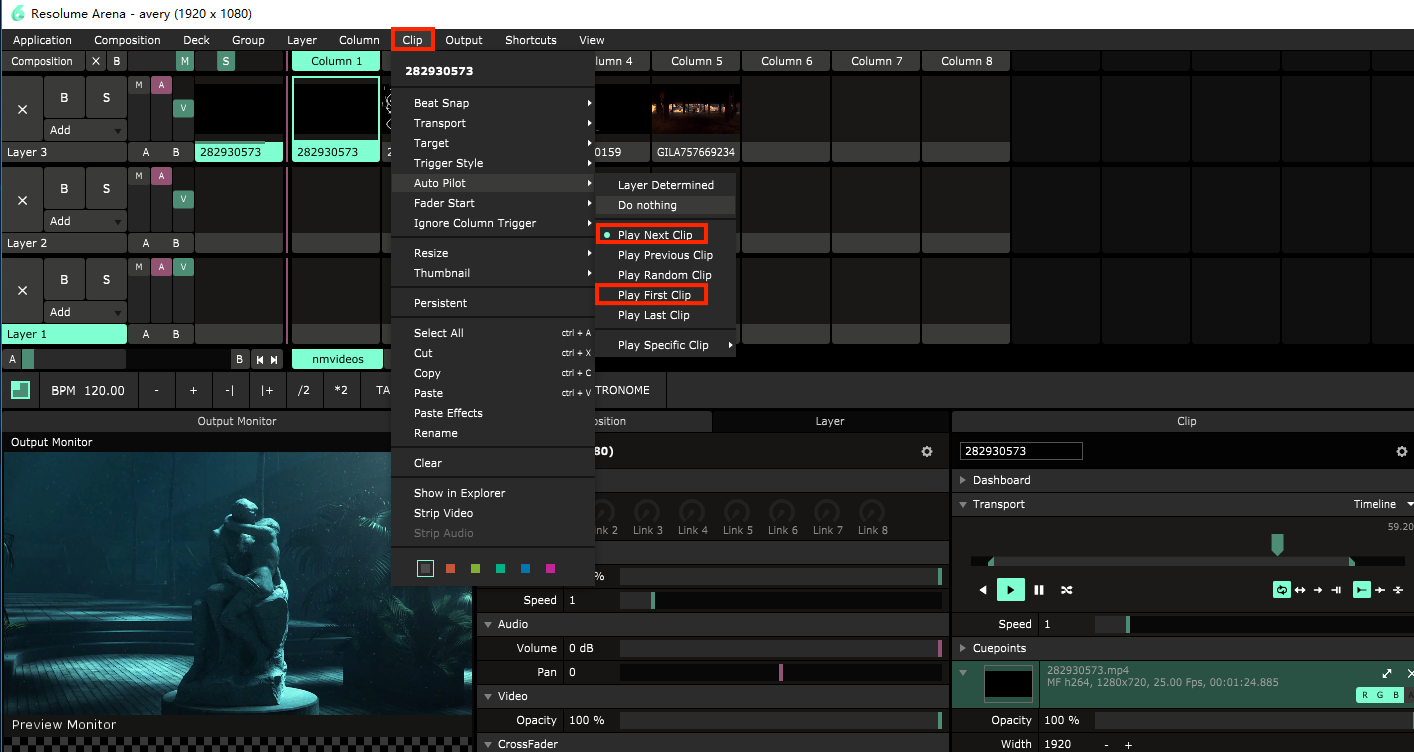Click the play forward transport button

1011,590
